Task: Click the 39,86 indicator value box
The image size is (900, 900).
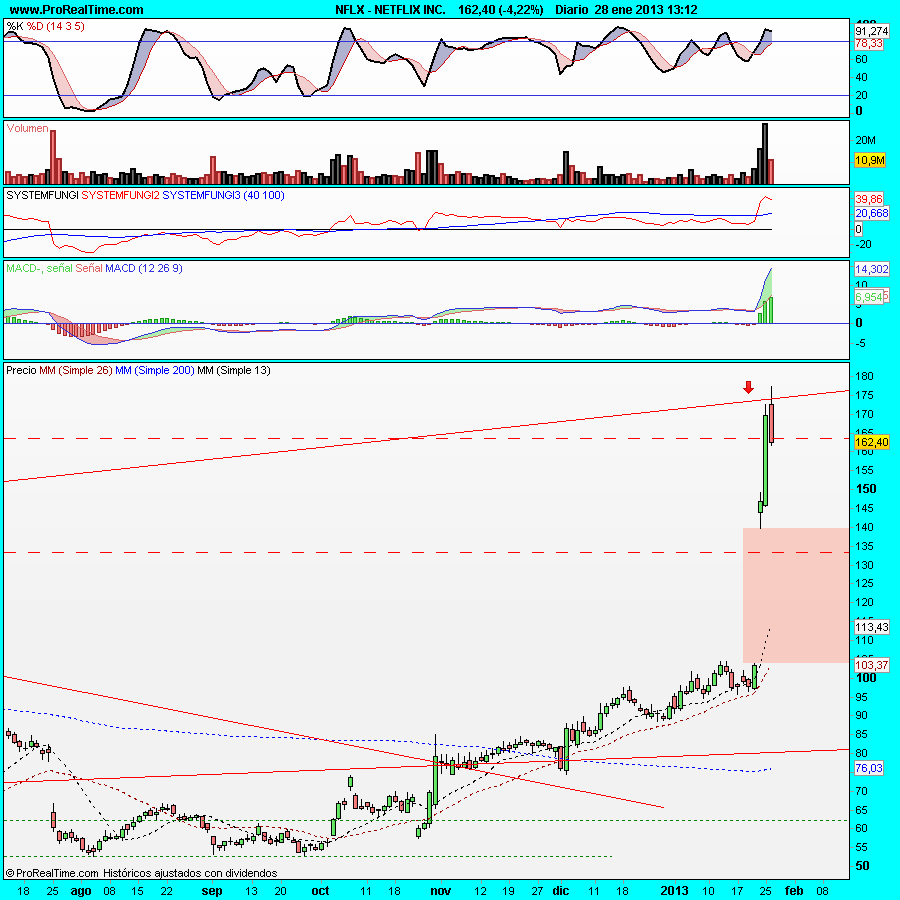Action: point(869,199)
